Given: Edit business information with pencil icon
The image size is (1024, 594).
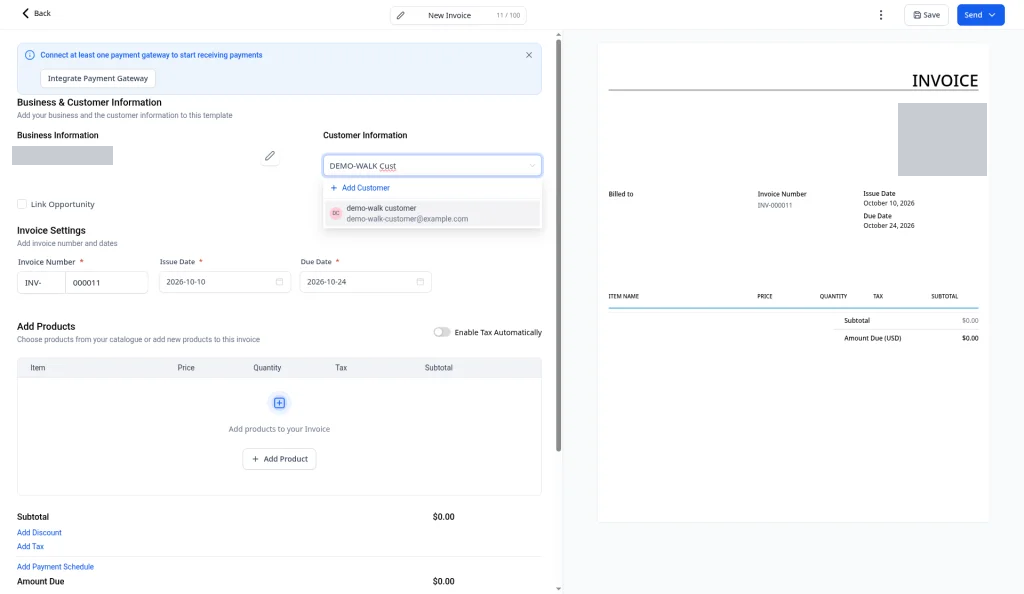Looking at the screenshot, I should [270, 156].
